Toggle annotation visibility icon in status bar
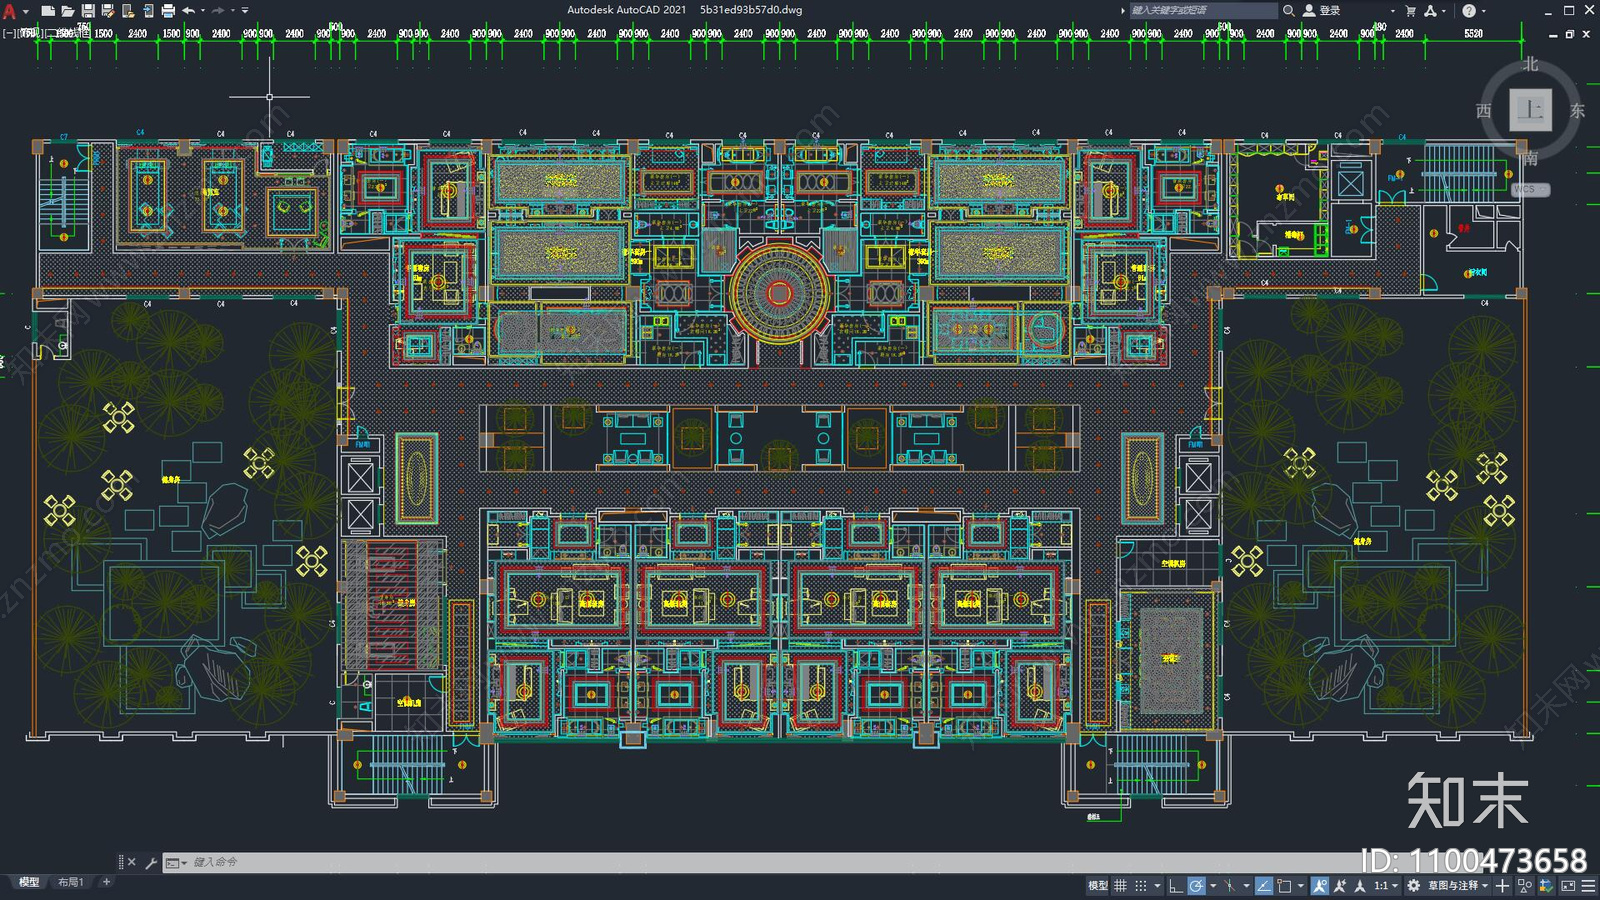This screenshot has width=1600, height=900. tap(1320, 886)
